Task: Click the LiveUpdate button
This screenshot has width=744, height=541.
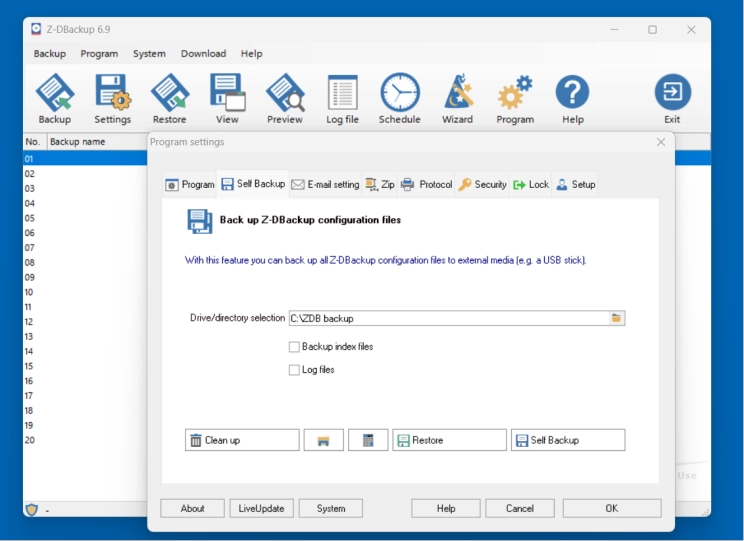Action: pyautogui.click(x=261, y=508)
